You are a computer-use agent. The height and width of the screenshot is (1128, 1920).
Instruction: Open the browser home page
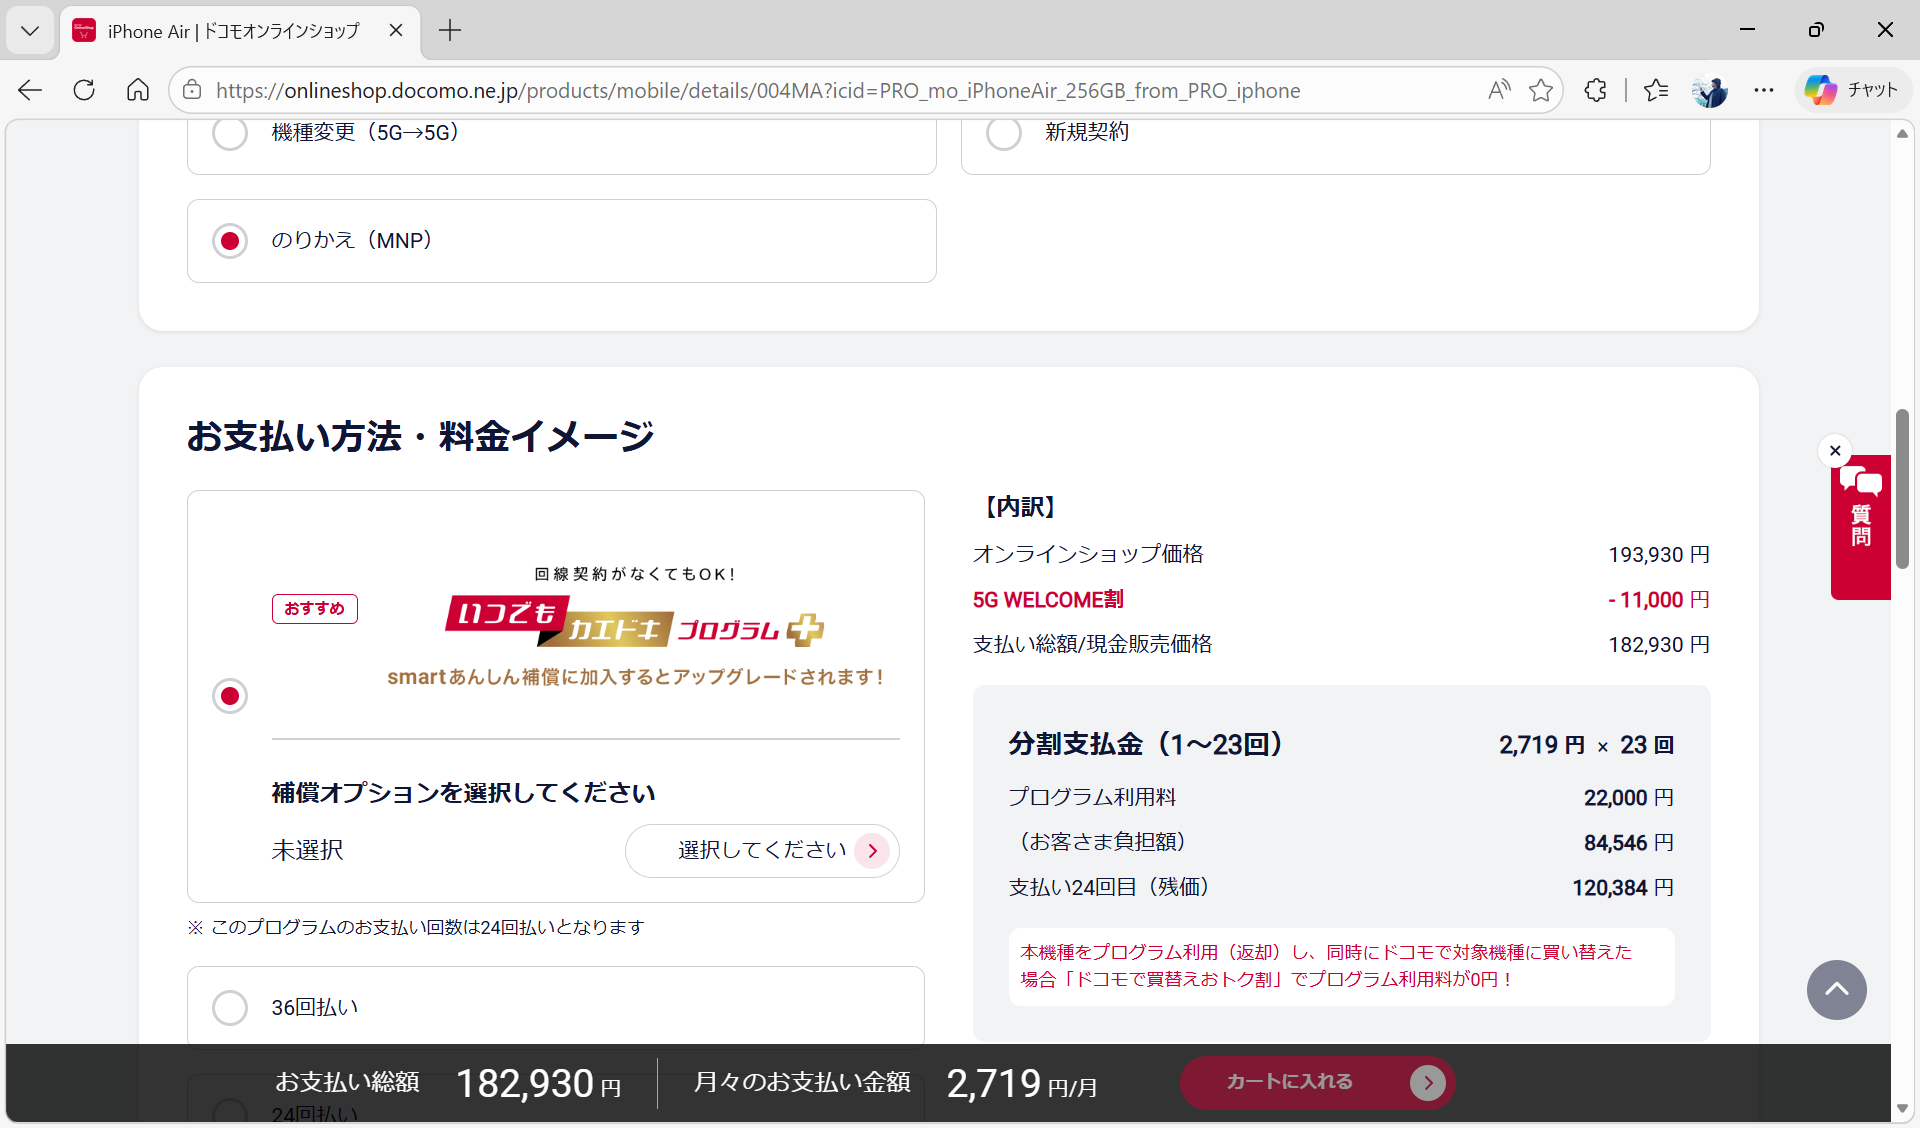coord(137,90)
